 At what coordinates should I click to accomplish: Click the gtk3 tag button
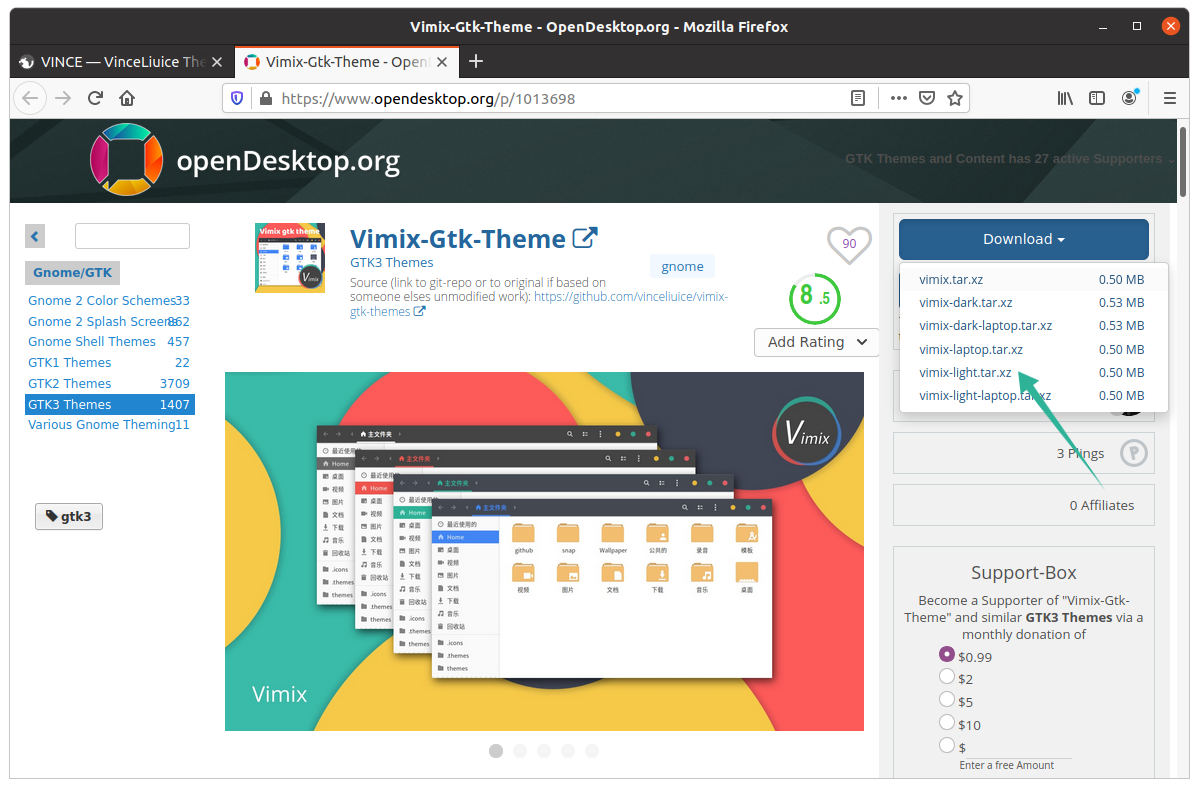[x=69, y=517]
